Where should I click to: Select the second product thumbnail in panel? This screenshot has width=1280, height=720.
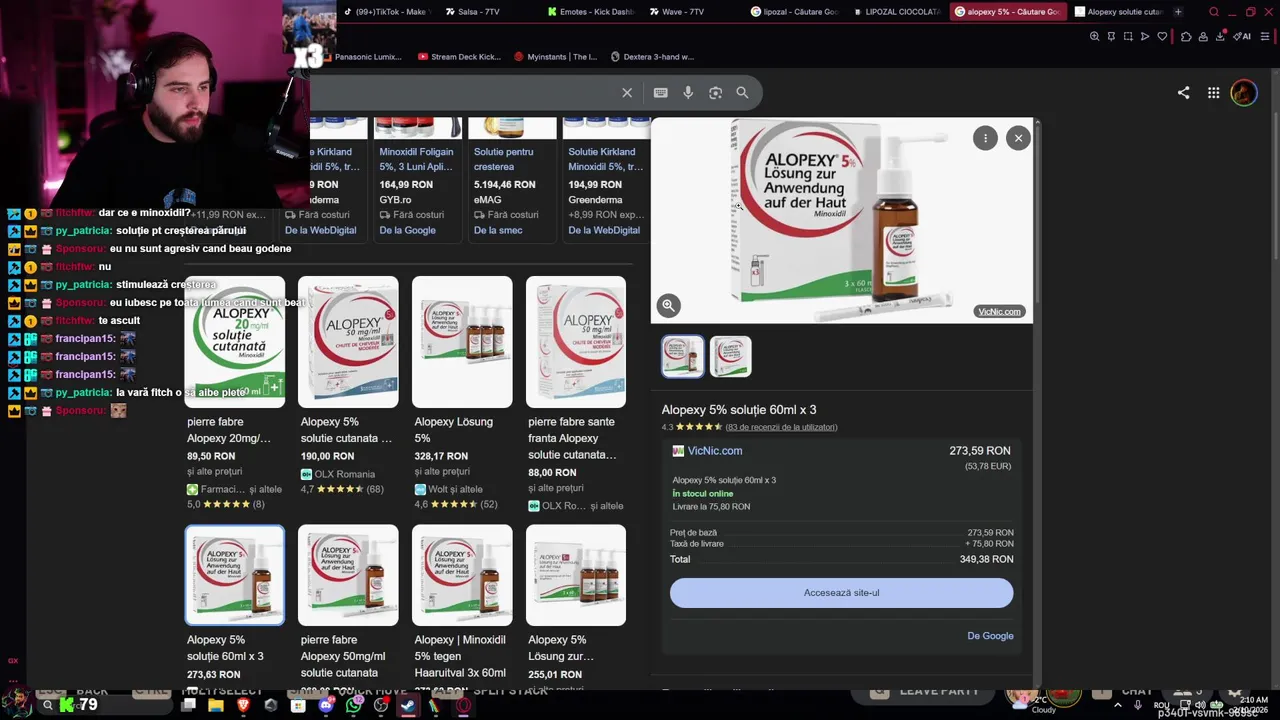coord(730,356)
